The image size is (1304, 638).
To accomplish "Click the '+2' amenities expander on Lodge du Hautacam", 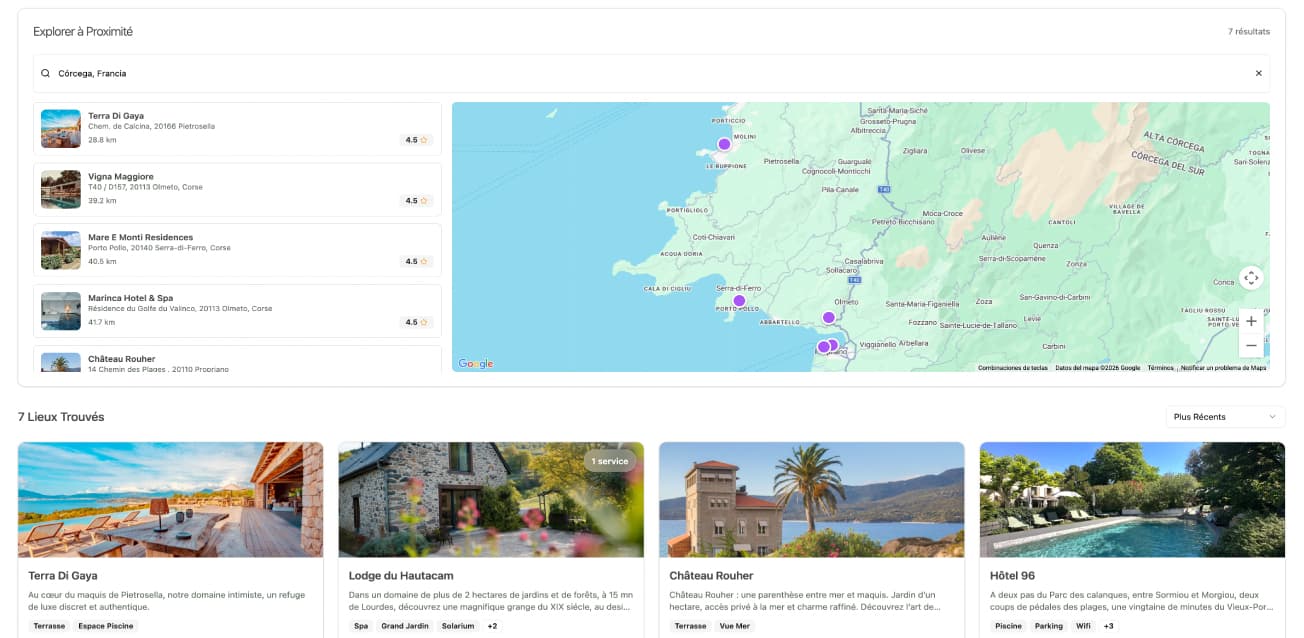I will pos(490,625).
